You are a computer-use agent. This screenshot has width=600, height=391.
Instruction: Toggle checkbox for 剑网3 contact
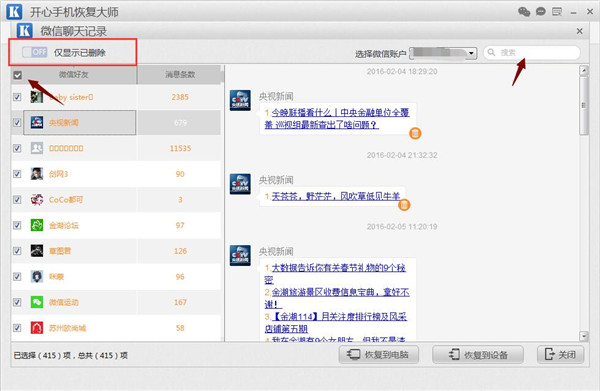point(17,174)
